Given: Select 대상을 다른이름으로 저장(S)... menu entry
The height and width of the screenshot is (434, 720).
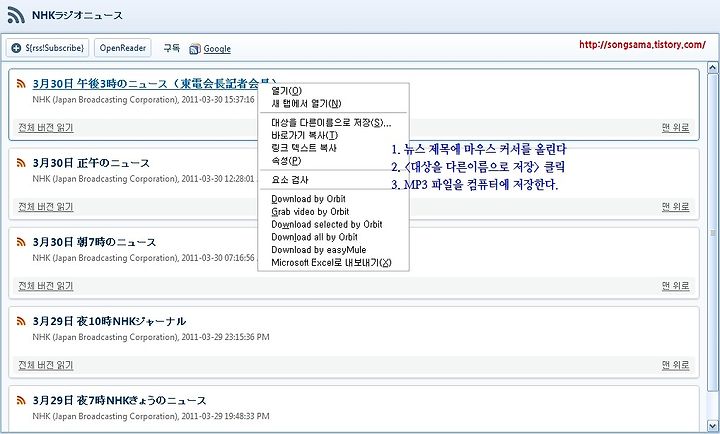Looking at the screenshot, I should pyautogui.click(x=333, y=123).
